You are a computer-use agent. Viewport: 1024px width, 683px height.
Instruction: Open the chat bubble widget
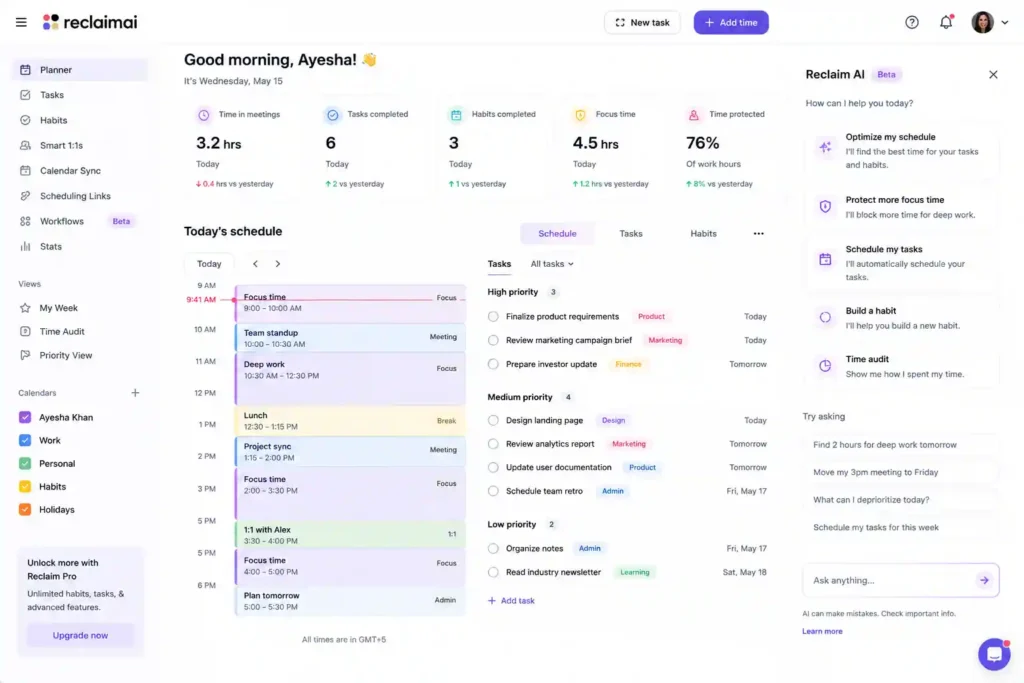(x=994, y=654)
